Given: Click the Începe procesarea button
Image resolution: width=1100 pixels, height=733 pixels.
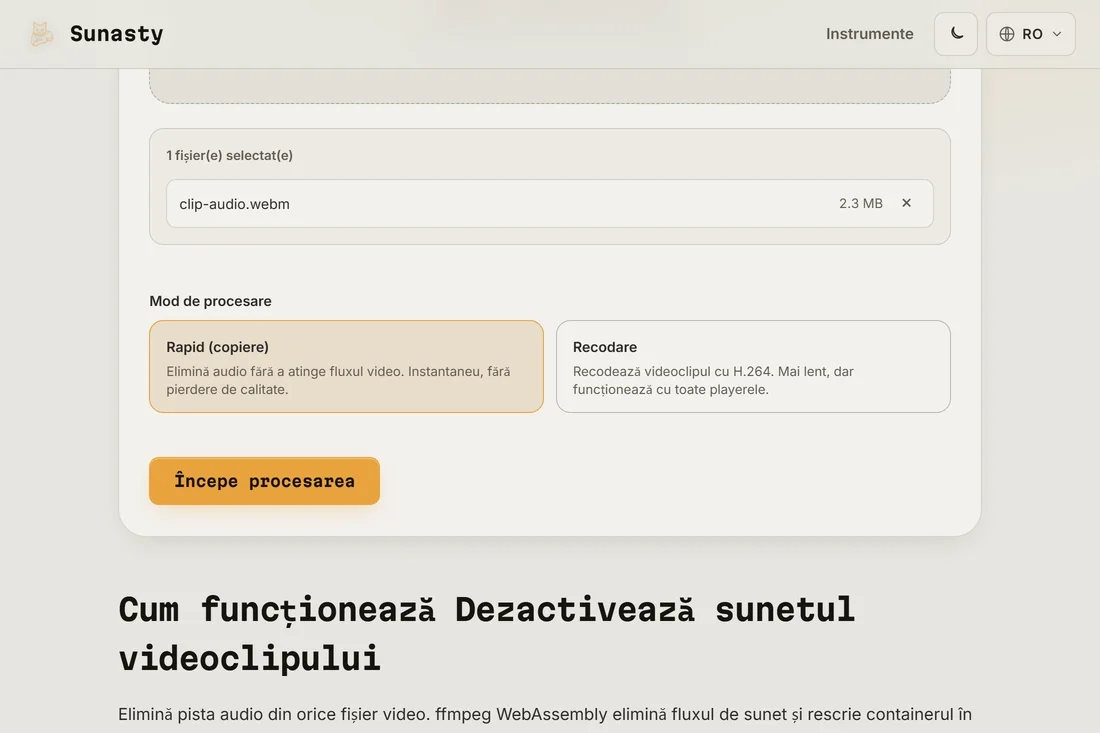Looking at the screenshot, I should point(264,481).
